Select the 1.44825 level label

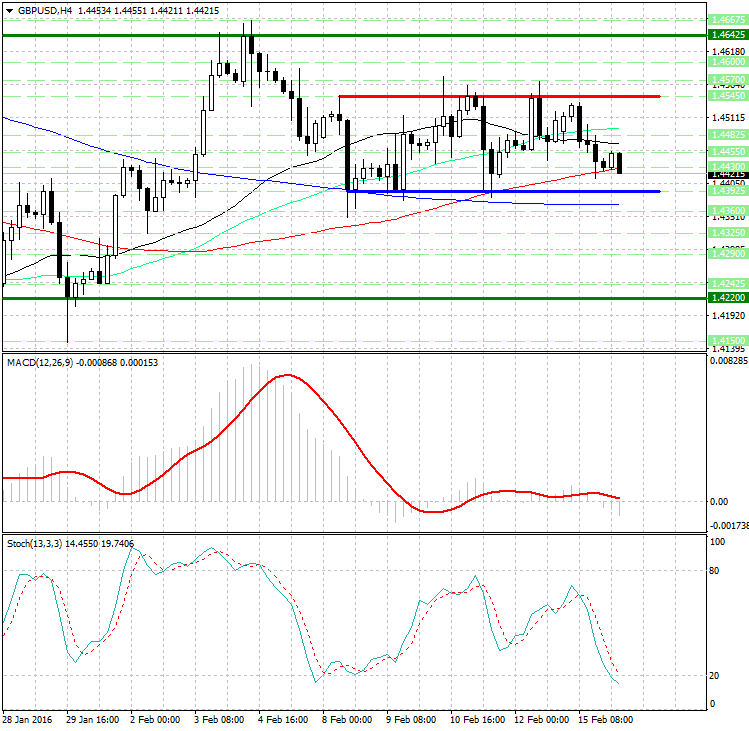(x=728, y=135)
